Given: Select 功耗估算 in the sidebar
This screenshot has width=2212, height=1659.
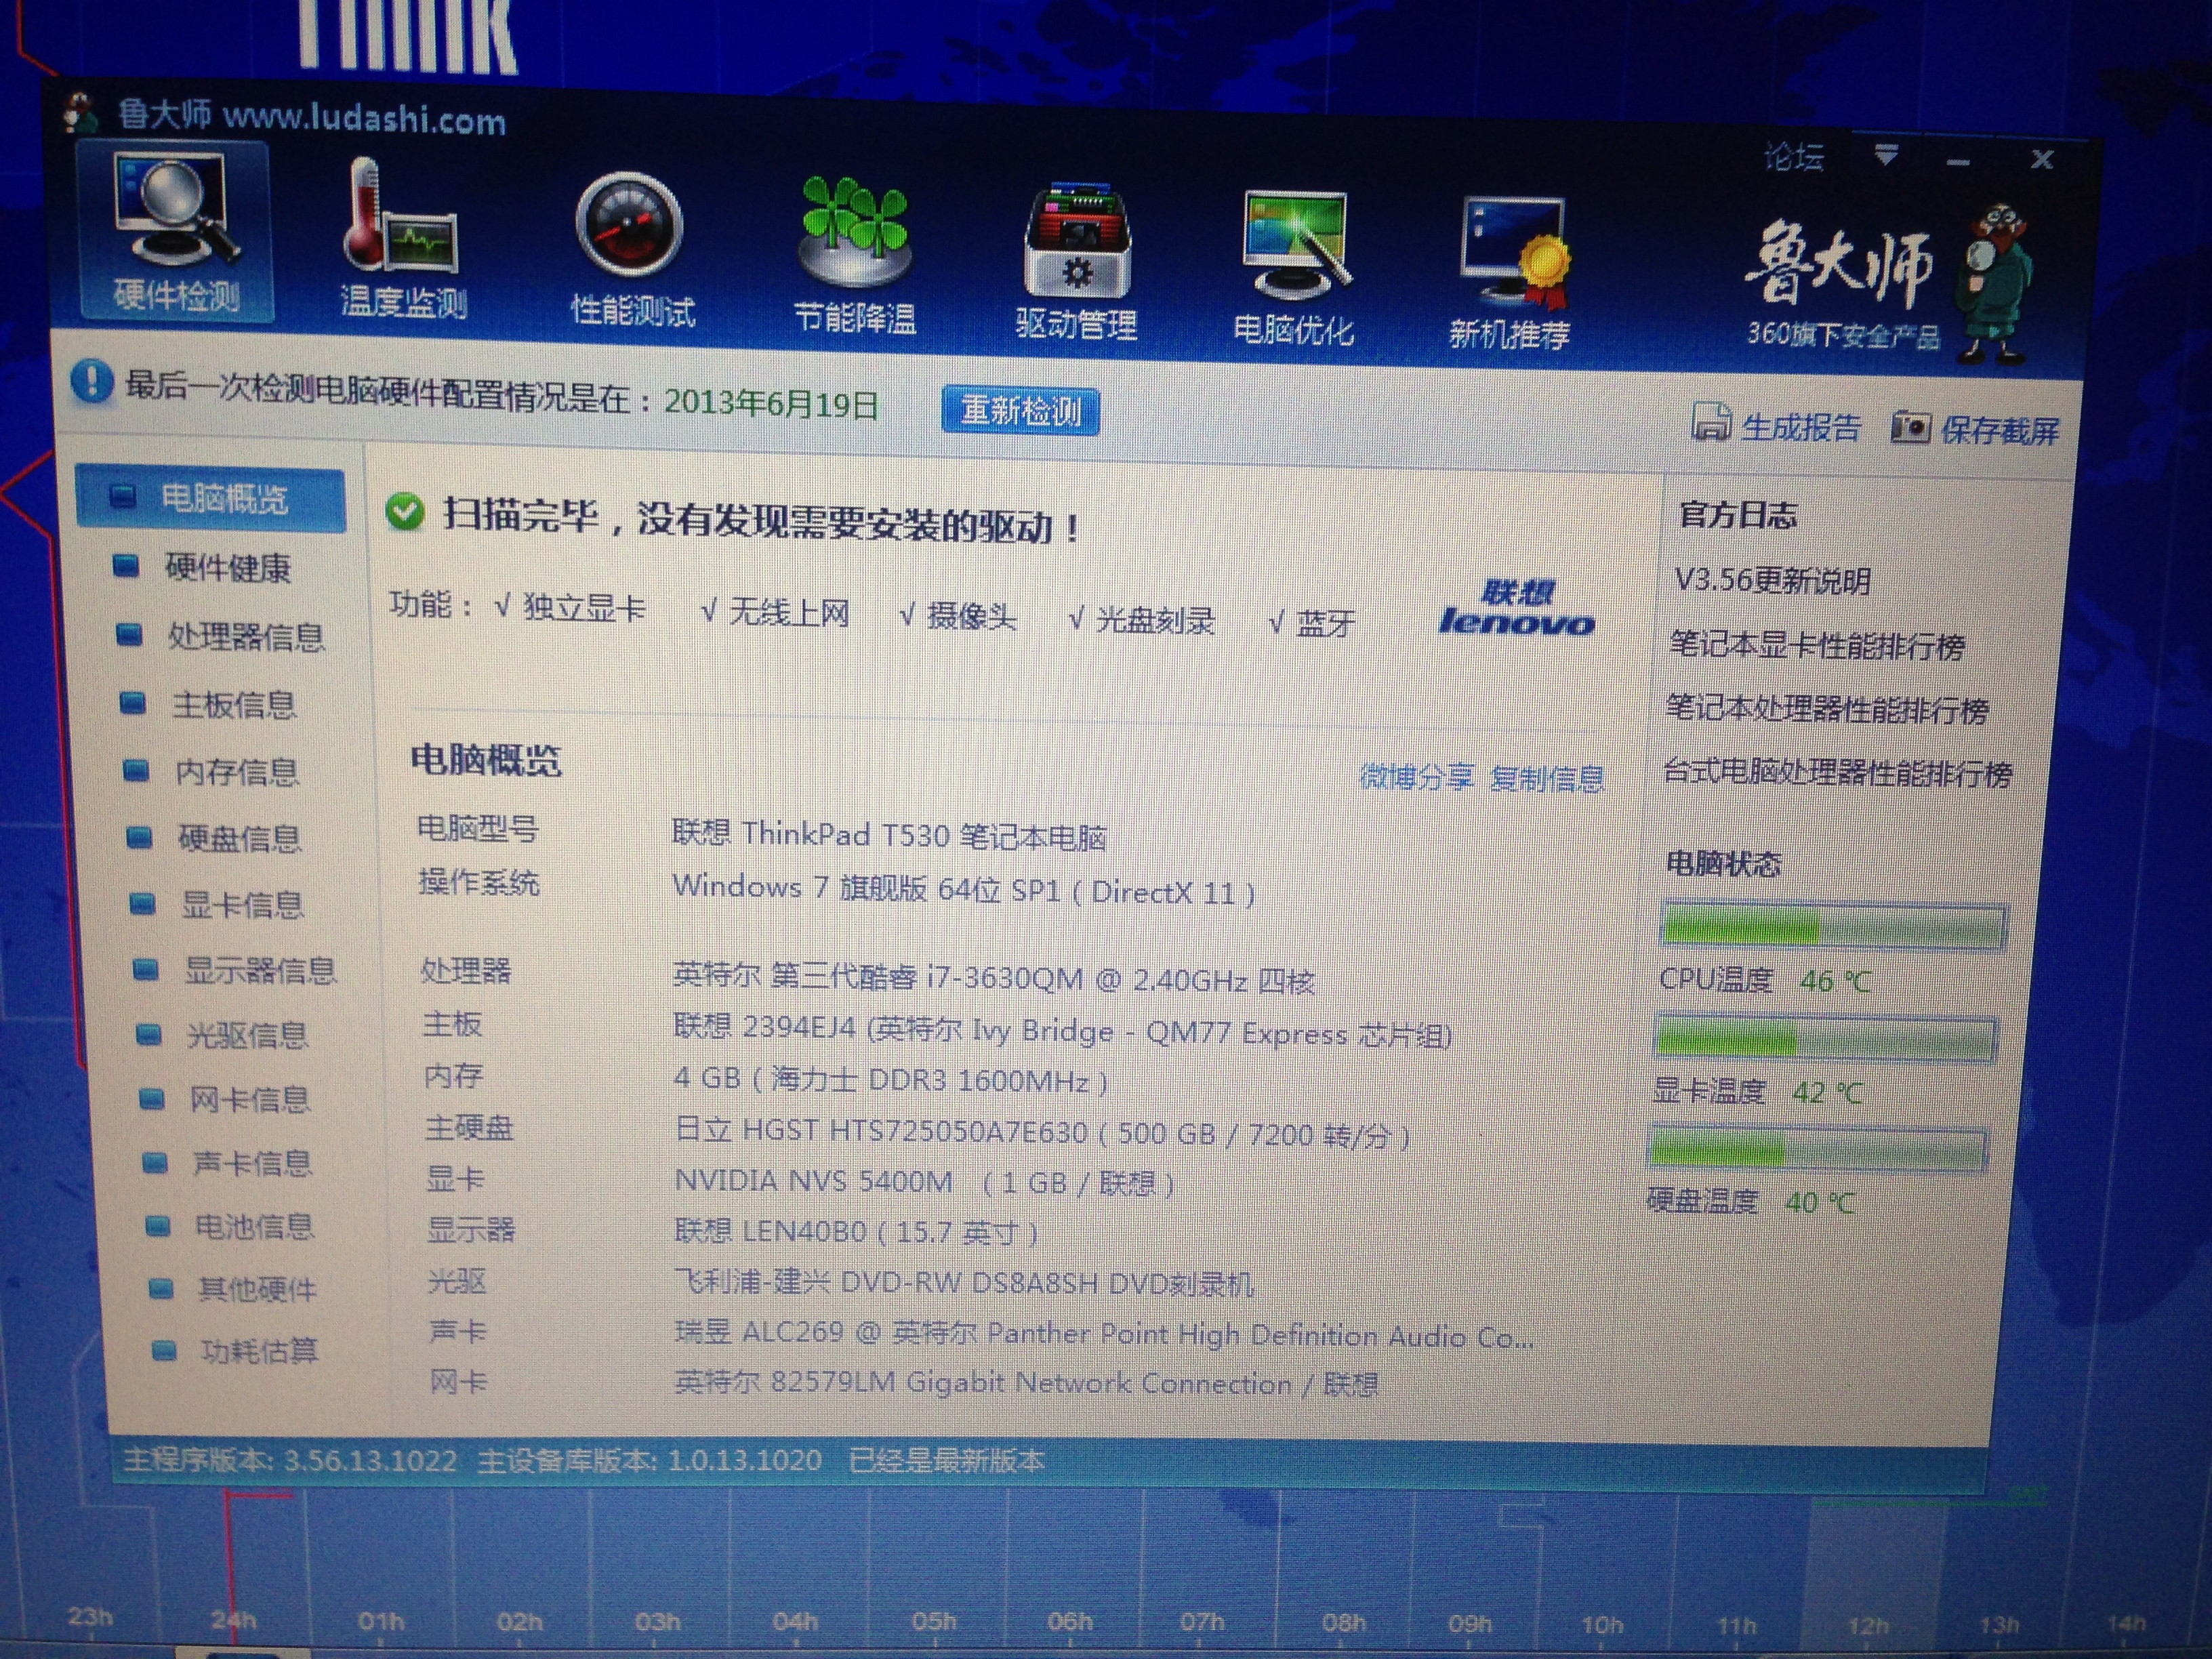Looking at the screenshot, I should (x=260, y=1351).
